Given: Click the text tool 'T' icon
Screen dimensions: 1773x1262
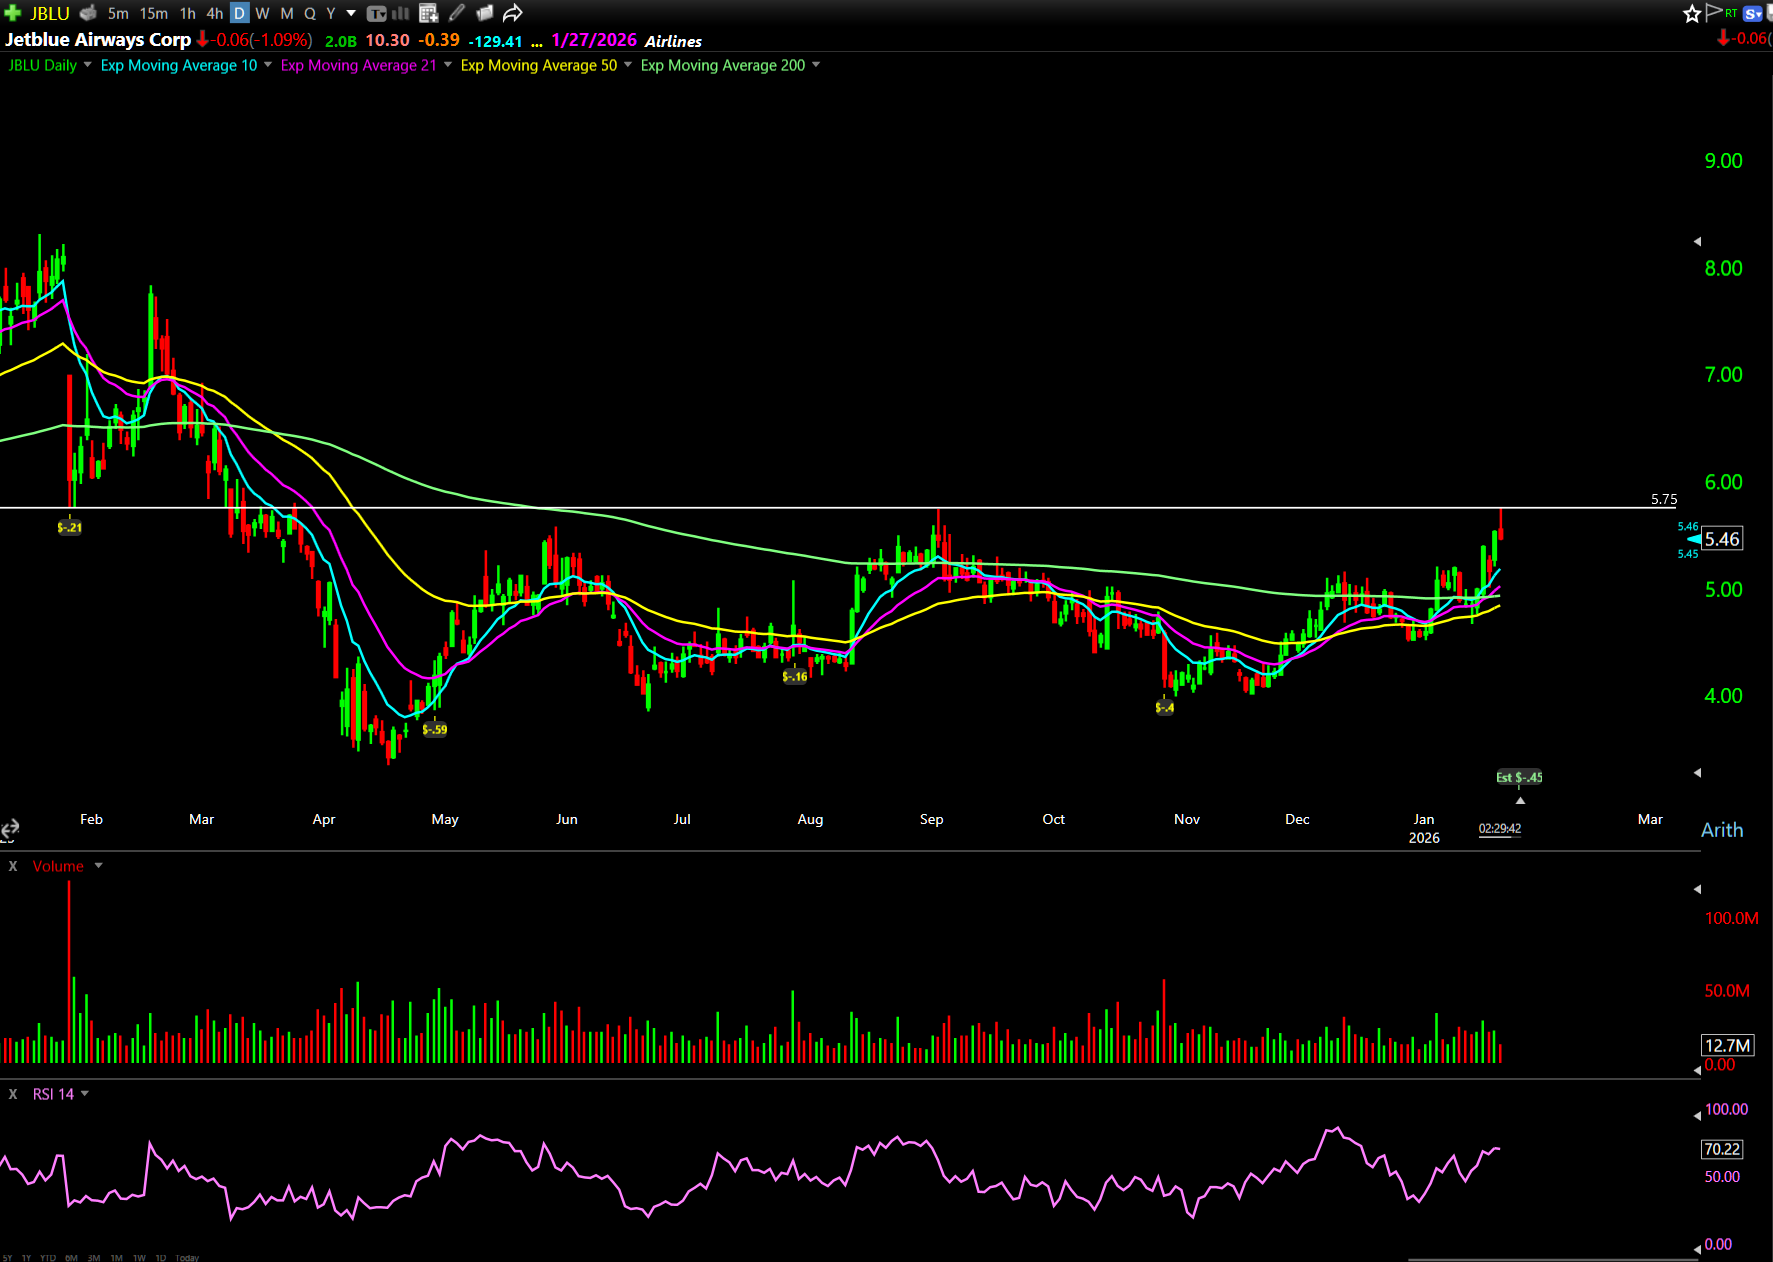Looking at the screenshot, I should tap(376, 13).
